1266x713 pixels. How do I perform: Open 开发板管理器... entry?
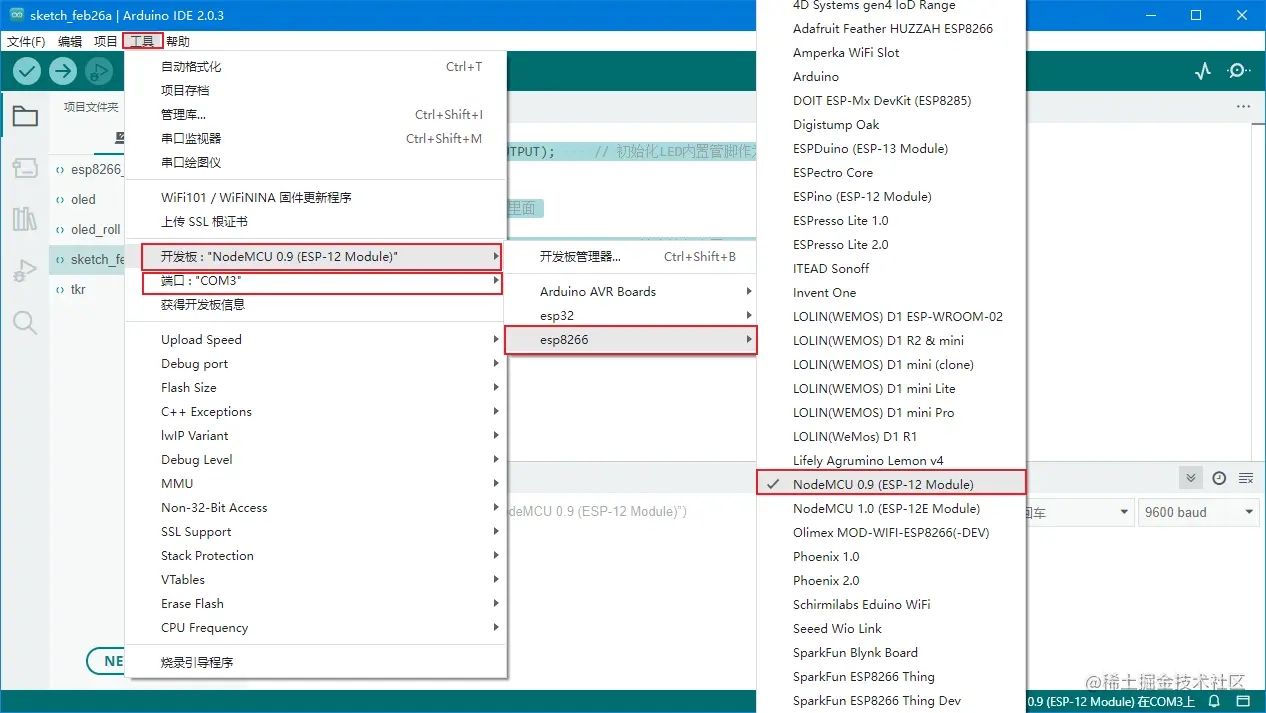631,257
